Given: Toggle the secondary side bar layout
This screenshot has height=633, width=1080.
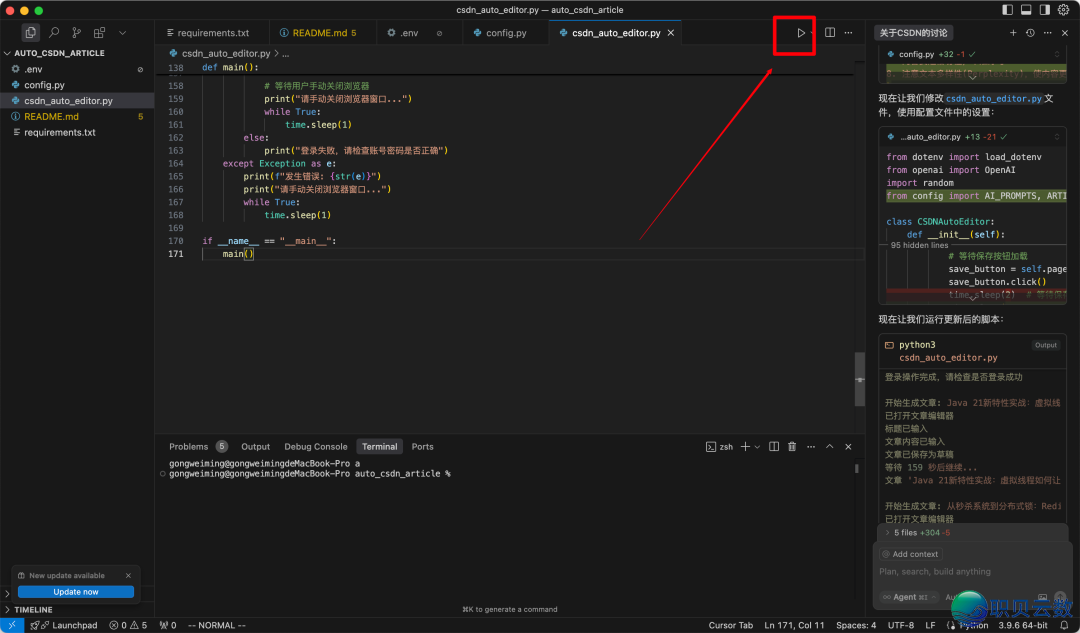Looking at the screenshot, I should pos(1045,10).
